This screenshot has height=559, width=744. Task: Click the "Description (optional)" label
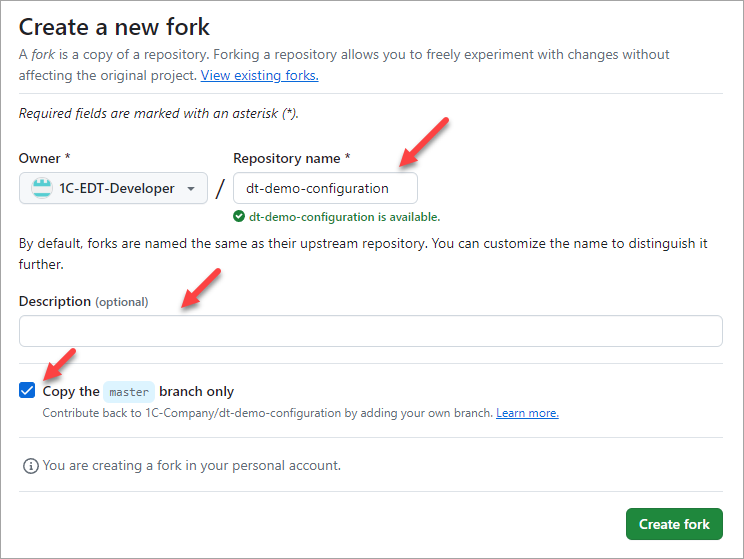pyautogui.click(x=83, y=301)
